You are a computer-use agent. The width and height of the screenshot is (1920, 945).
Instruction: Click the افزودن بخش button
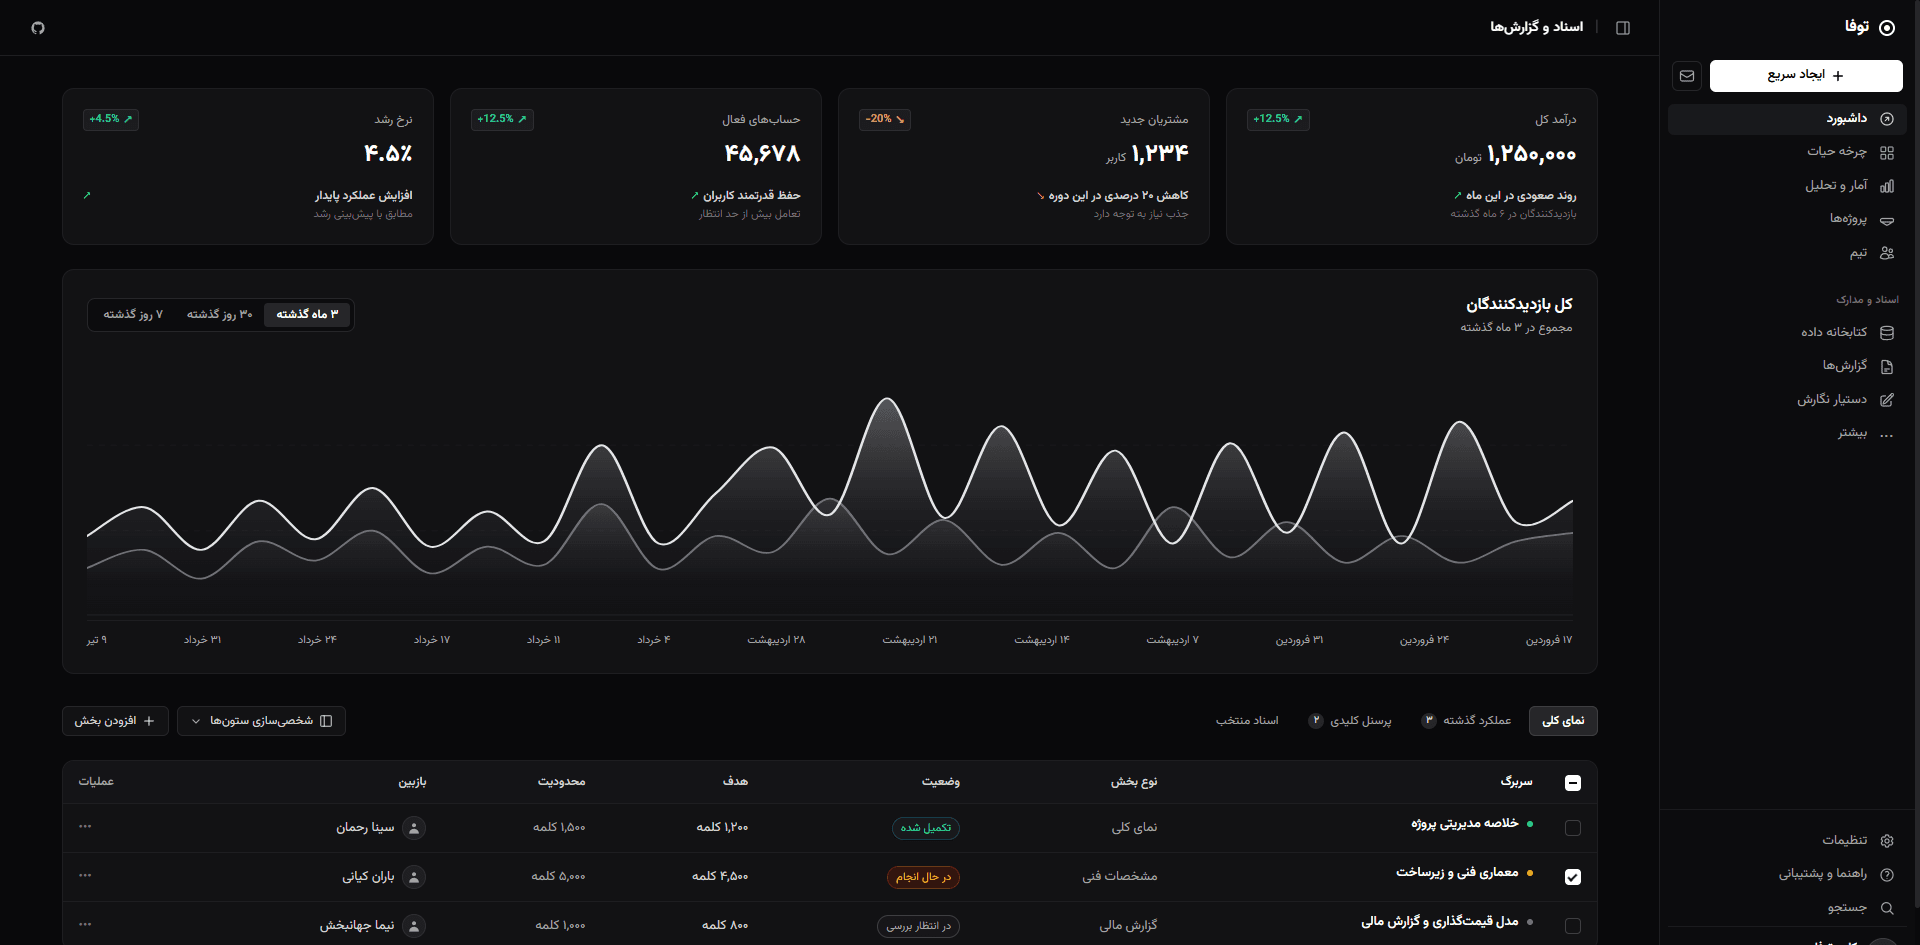[115, 721]
